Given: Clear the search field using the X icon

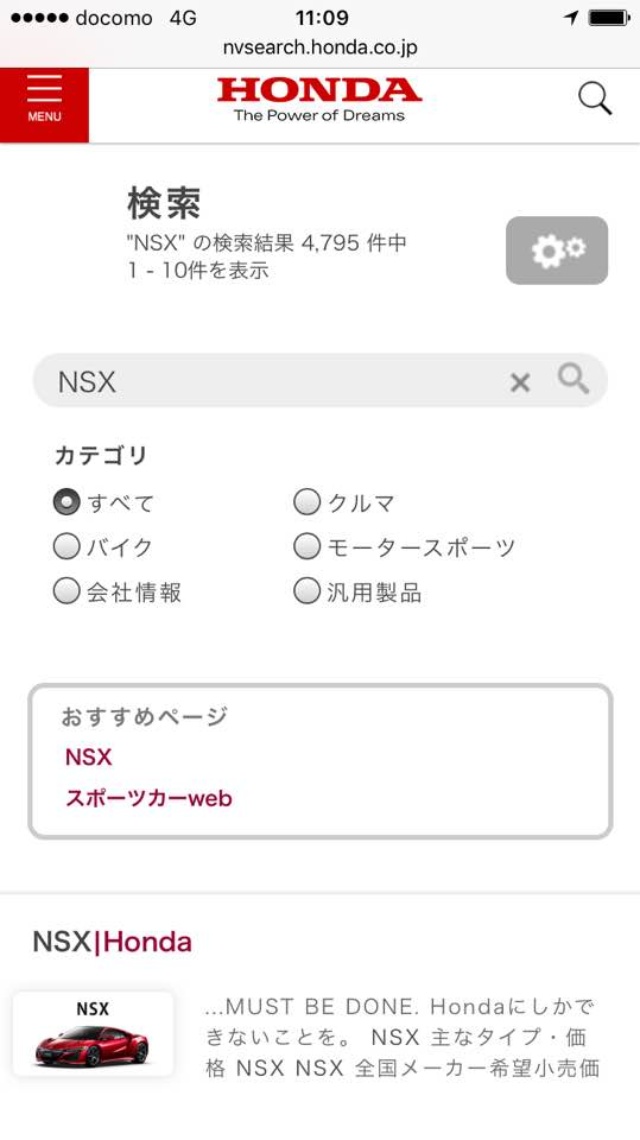Looking at the screenshot, I should (x=519, y=382).
